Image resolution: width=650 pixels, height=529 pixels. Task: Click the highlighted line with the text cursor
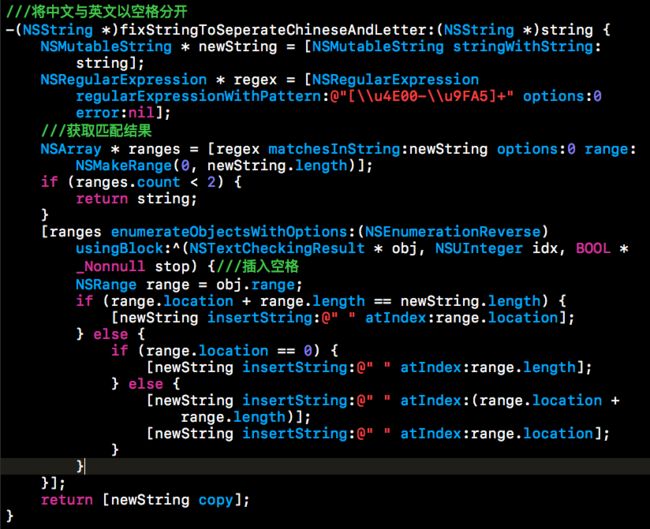325,466
